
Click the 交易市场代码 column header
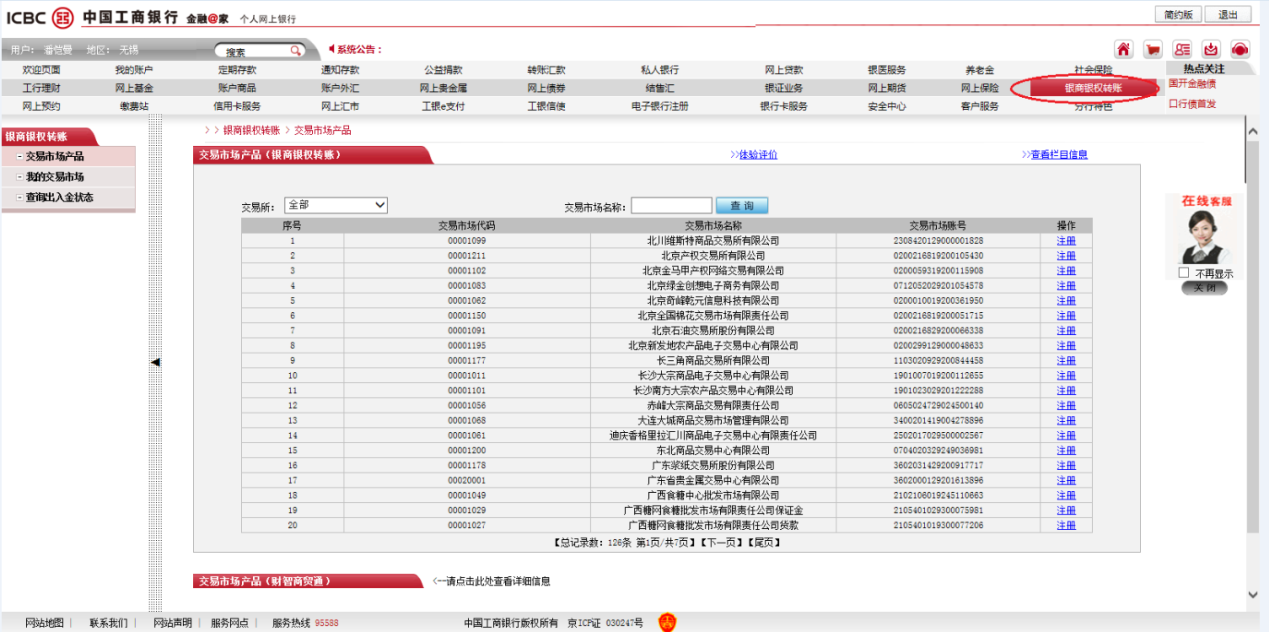tap(466, 226)
